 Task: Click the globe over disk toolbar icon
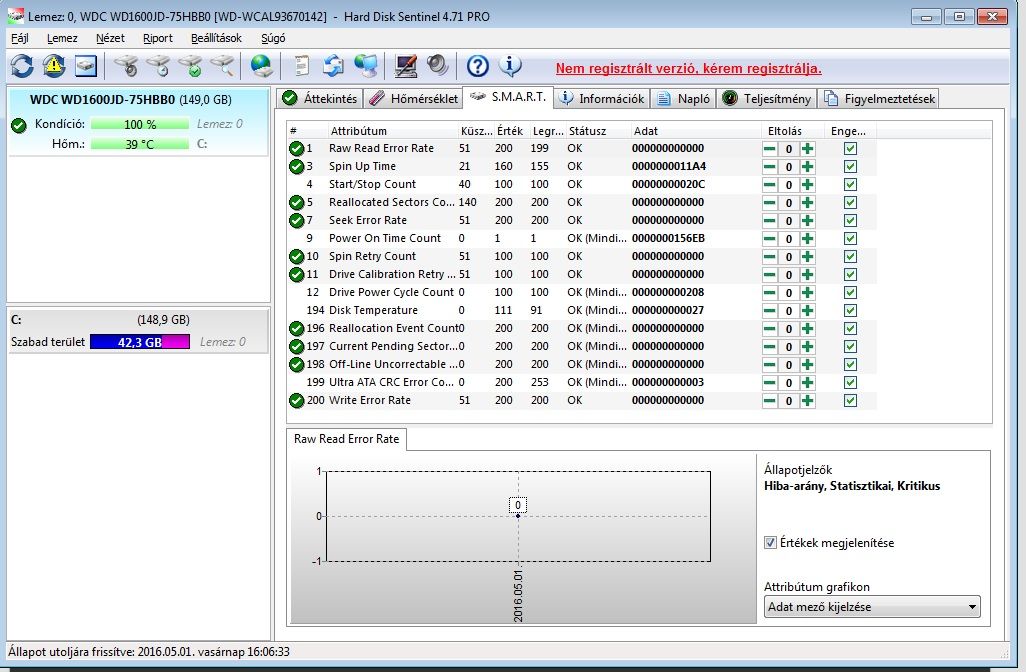262,65
